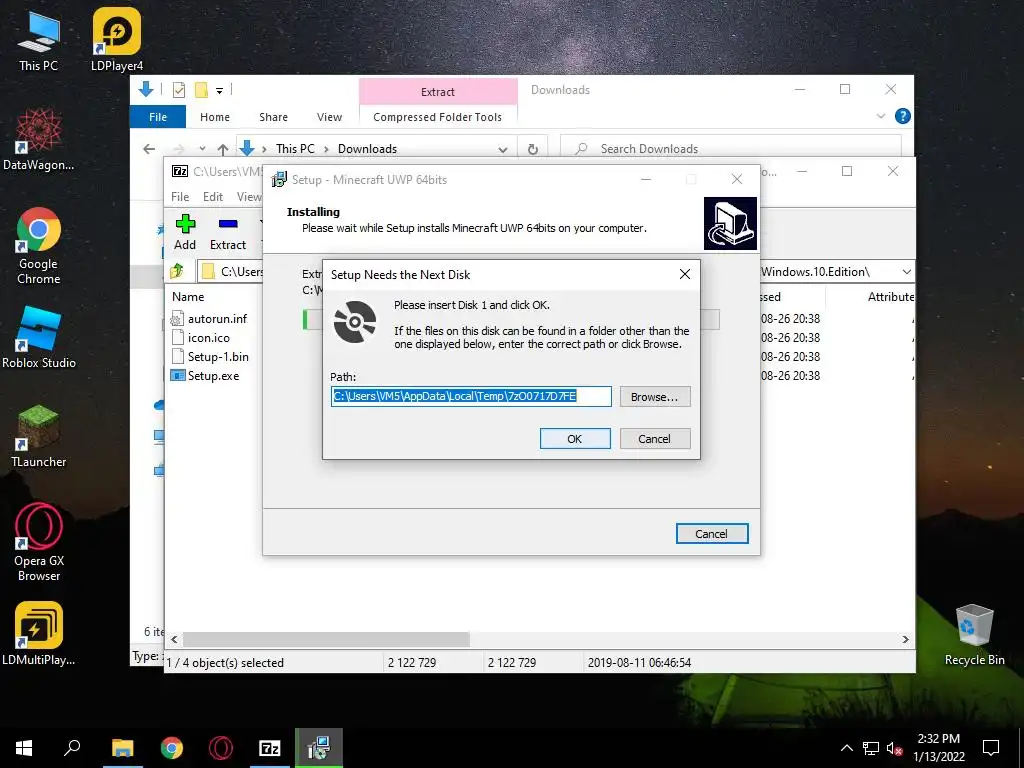Image resolution: width=1024 pixels, height=768 pixels.
Task: Open Google Chrome desktop shortcut
Action: (x=39, y=246)
